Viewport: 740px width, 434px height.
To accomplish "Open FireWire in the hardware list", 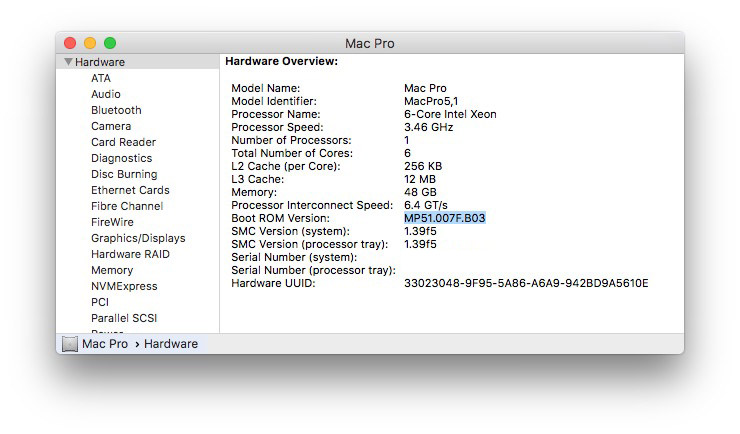I will click(x=112, y=222).
